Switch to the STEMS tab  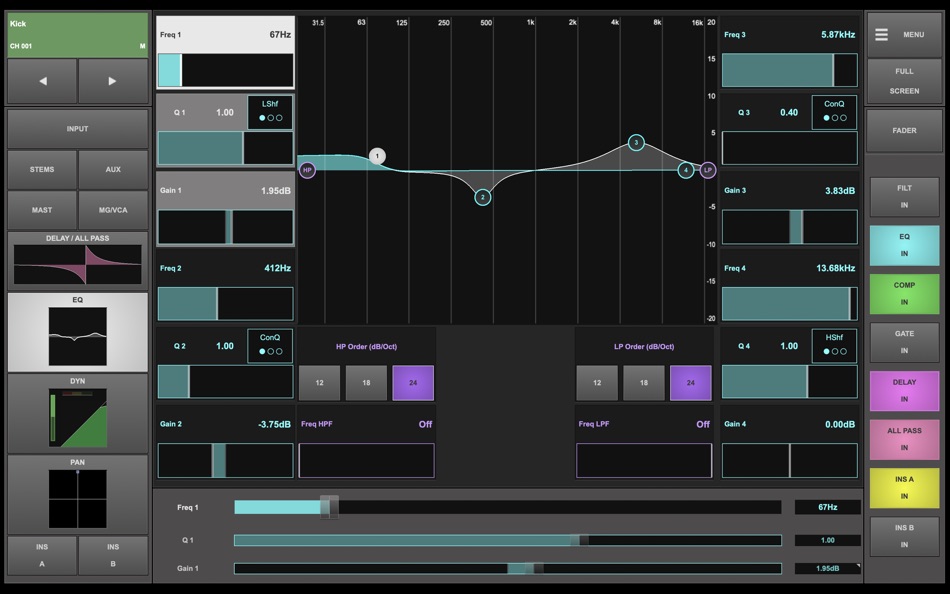coord(42,170)
